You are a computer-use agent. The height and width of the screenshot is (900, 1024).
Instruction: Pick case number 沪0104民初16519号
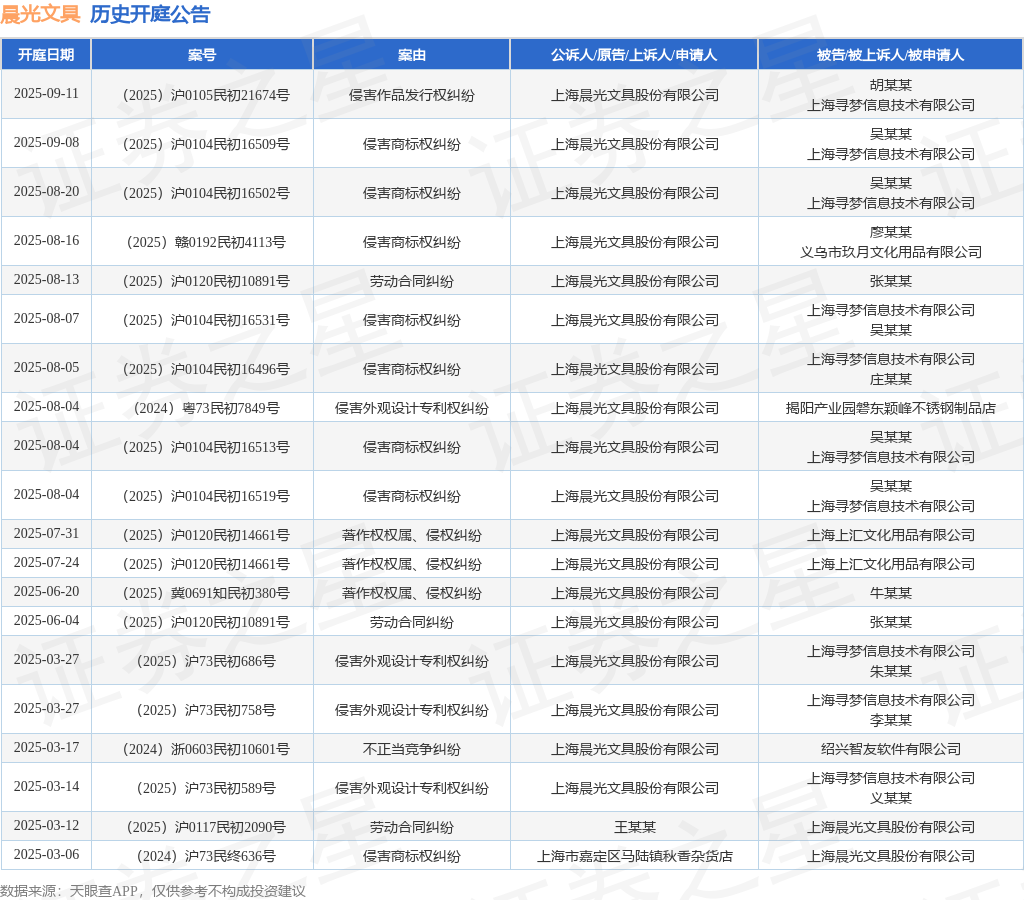206,496
